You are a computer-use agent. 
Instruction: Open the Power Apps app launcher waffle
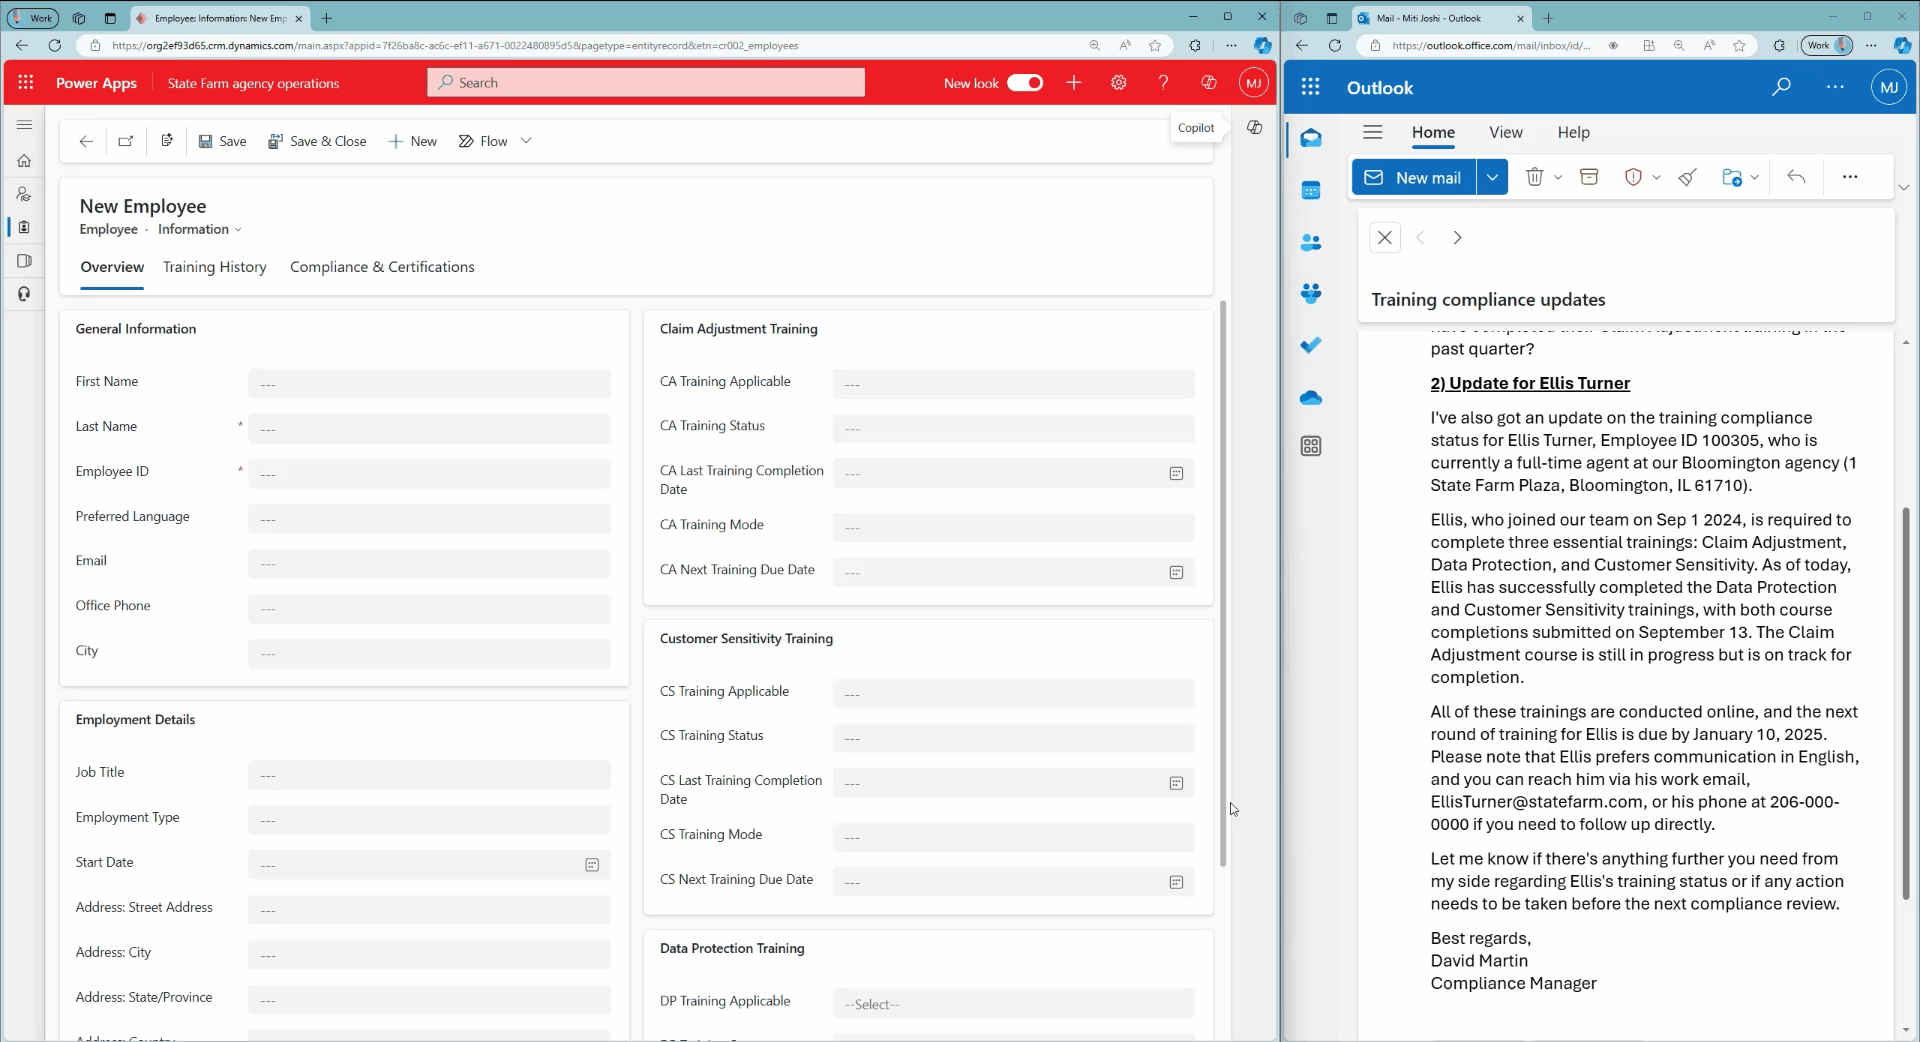pos(26,83)
